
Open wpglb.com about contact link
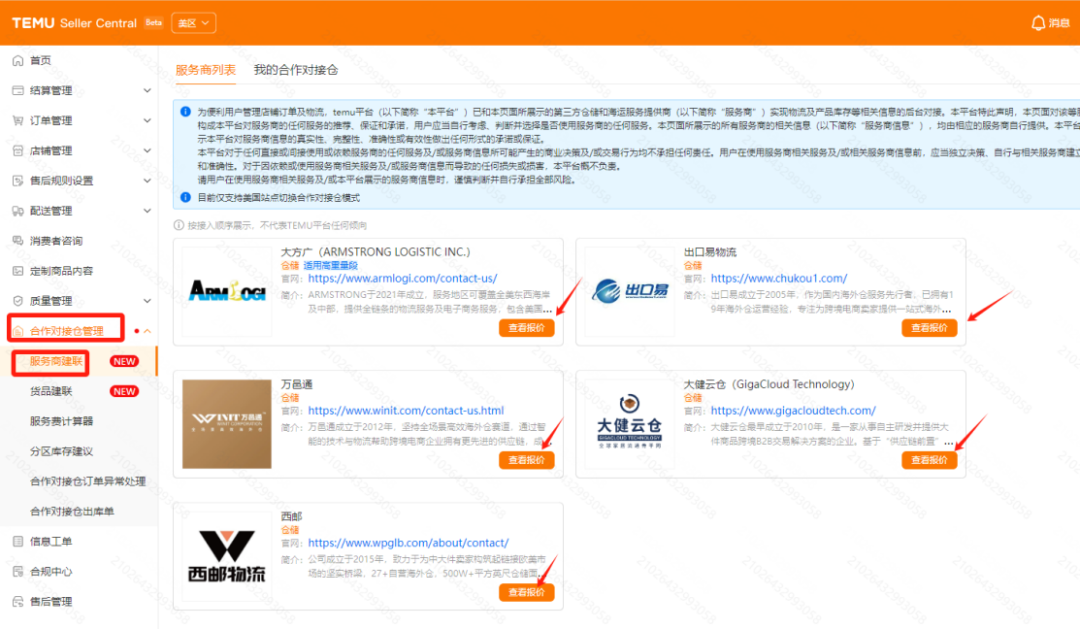408,543
